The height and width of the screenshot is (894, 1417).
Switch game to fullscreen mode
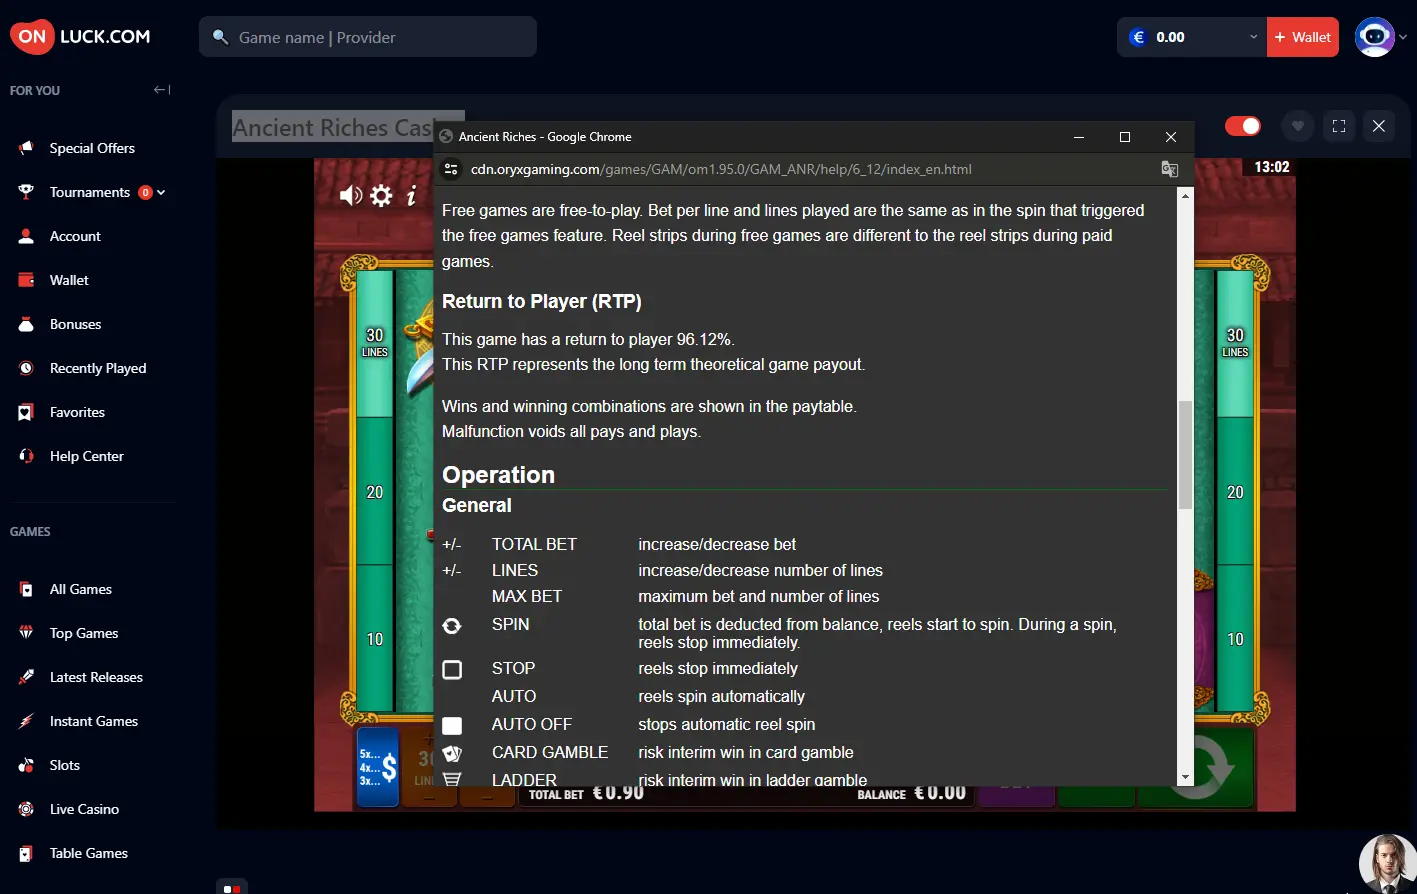(1339, 126)
